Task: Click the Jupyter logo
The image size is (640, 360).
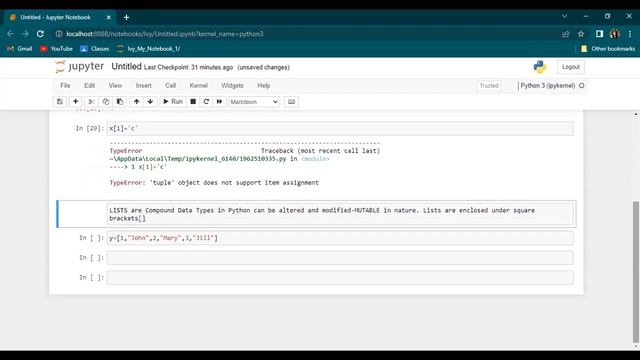Action: click(80, 67)
